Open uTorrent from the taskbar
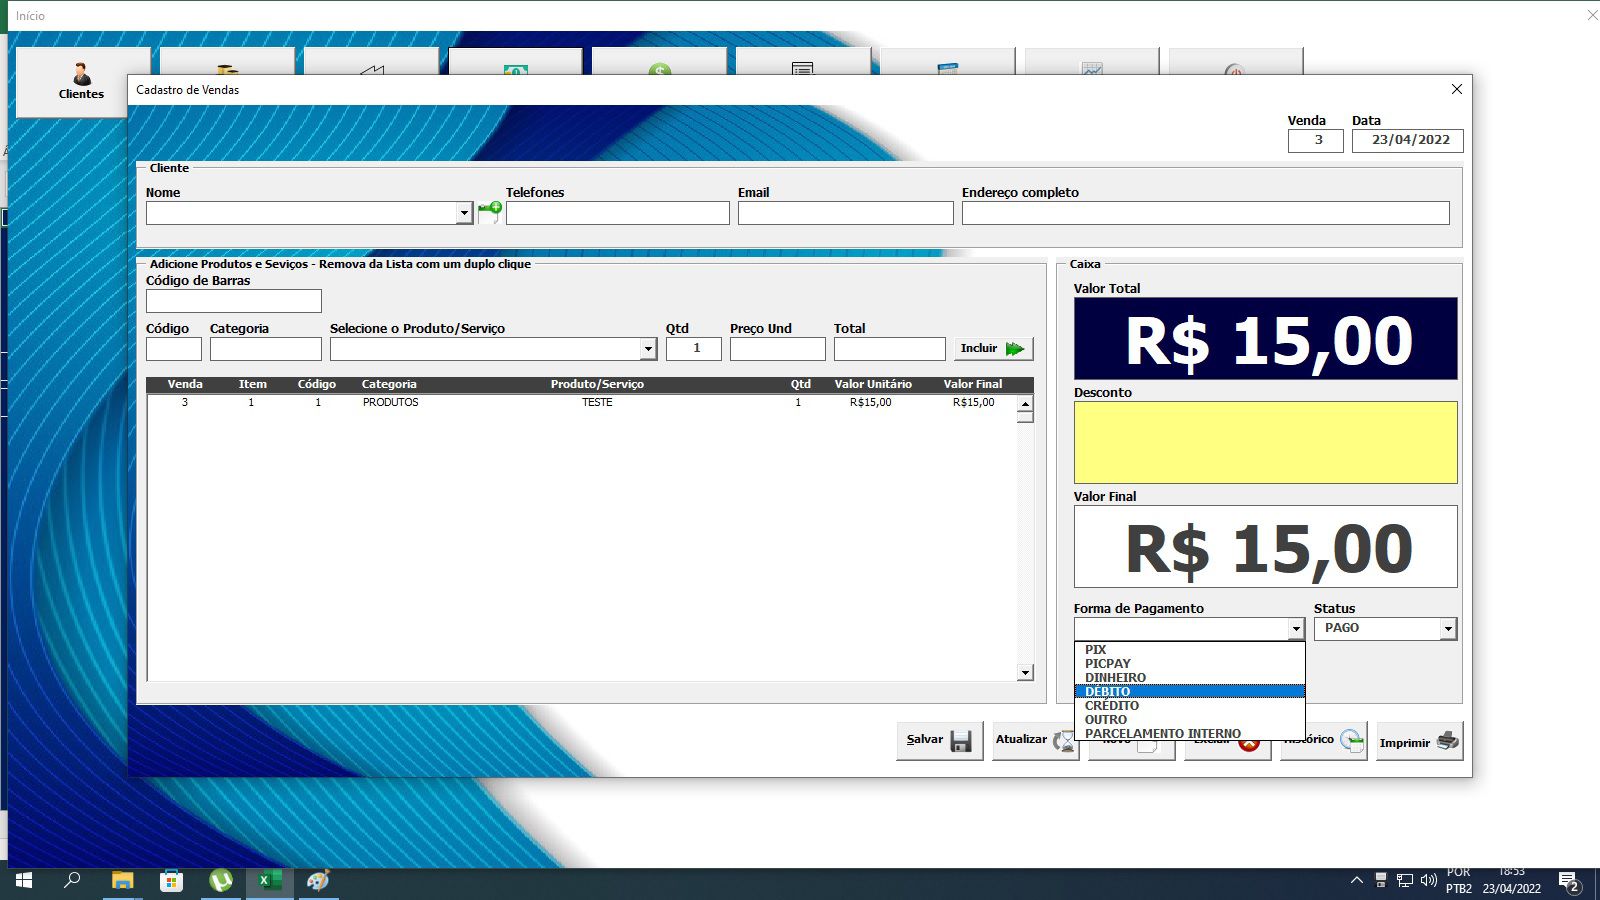 point(221,880)
